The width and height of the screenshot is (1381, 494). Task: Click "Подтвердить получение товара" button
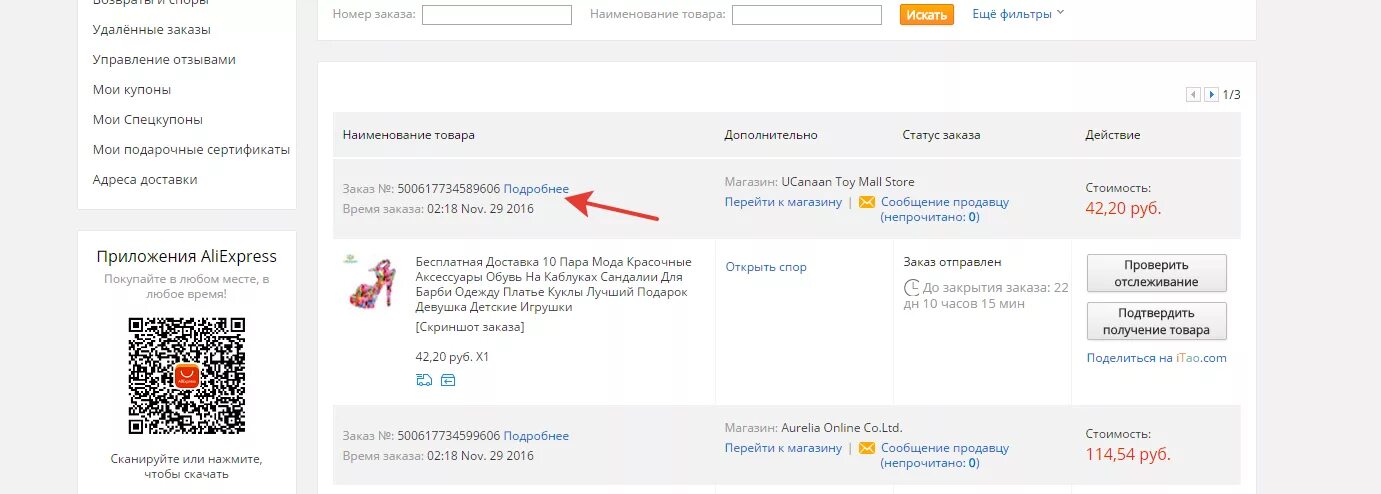1156,322
